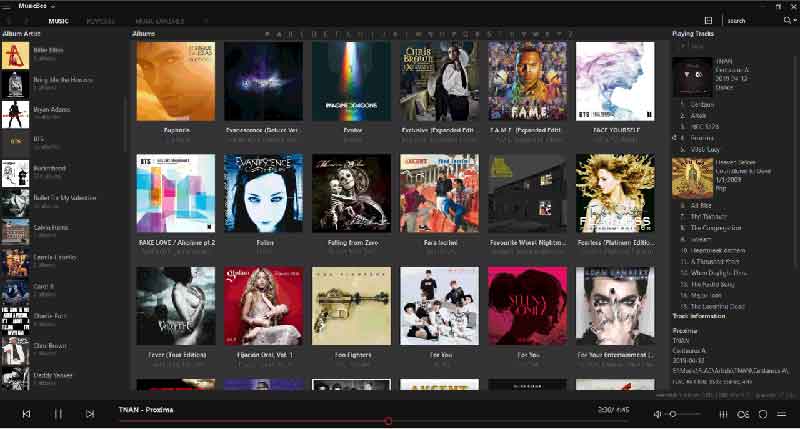Select artist Charlie Puth
This screenshot has height=429, width=800.
click(x=61, y=320)
